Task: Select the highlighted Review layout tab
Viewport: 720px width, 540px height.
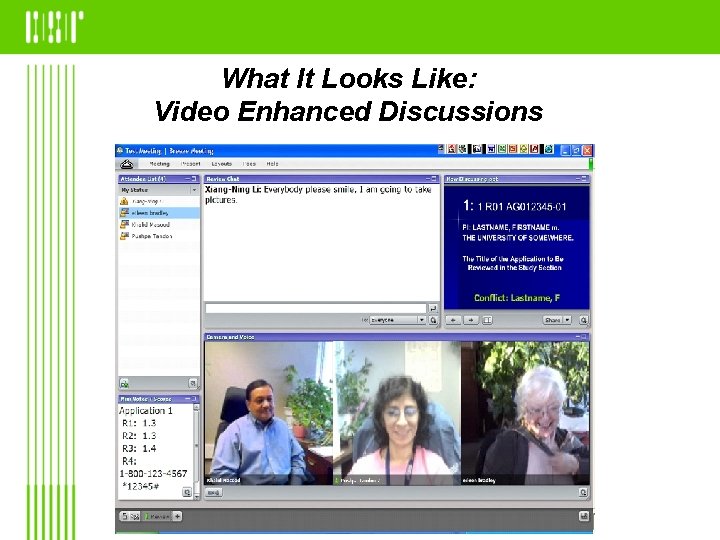Action: pos(157,516)
